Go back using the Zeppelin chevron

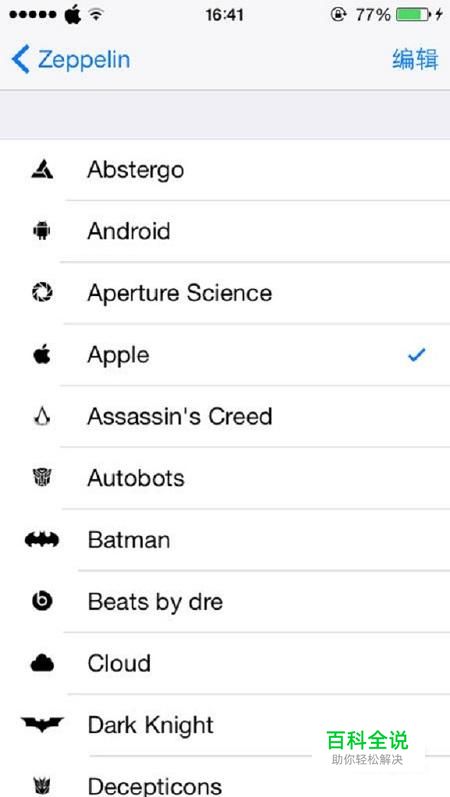[71, 59]
